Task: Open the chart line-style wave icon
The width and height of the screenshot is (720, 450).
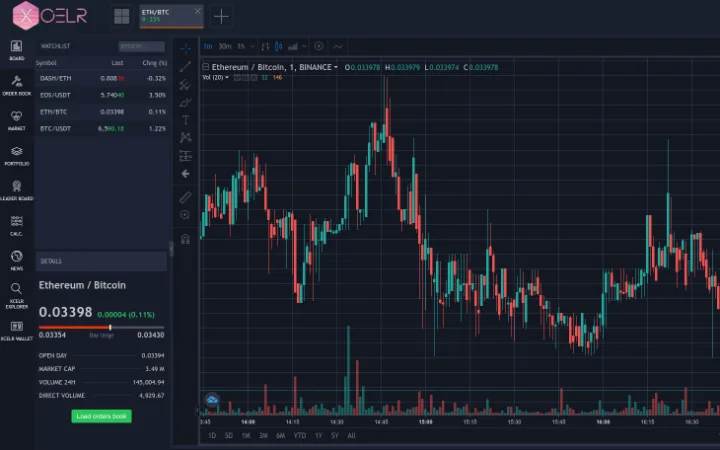Action: click(x=338, y=46)
